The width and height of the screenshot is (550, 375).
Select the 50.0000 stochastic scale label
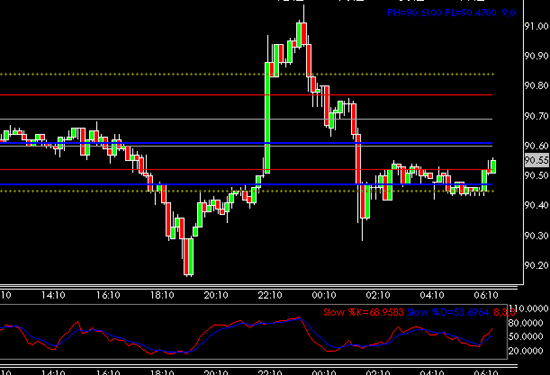click(x=525, y=337)
